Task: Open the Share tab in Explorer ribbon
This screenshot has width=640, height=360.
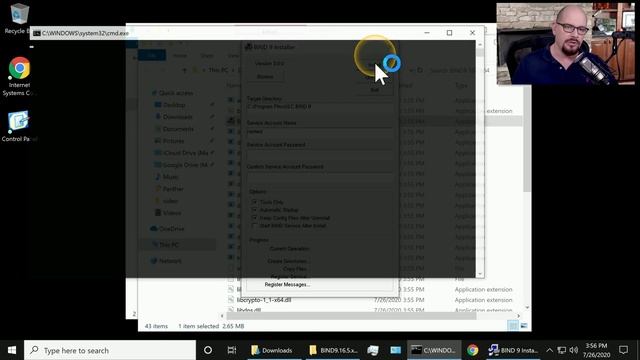Action: 207,55
